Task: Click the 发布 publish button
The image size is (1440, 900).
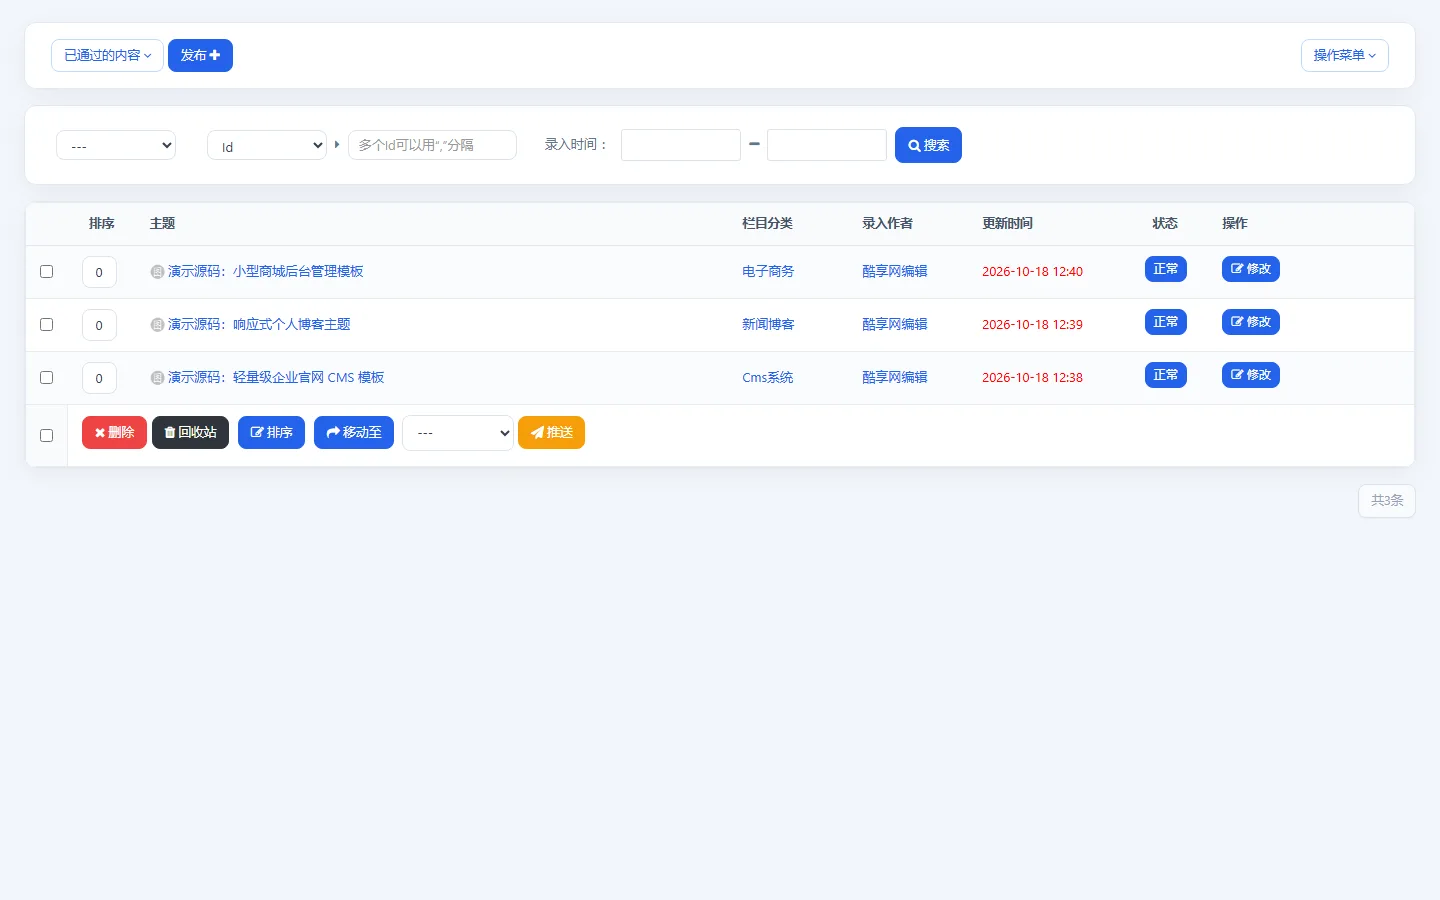Action: click(x=200, y=56)
